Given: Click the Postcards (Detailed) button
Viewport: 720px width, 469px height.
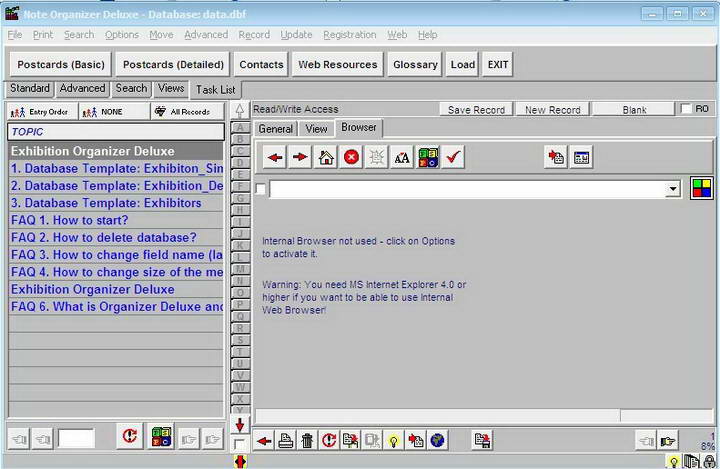Looking at the screenshot, I should click(x=173, y=65).
